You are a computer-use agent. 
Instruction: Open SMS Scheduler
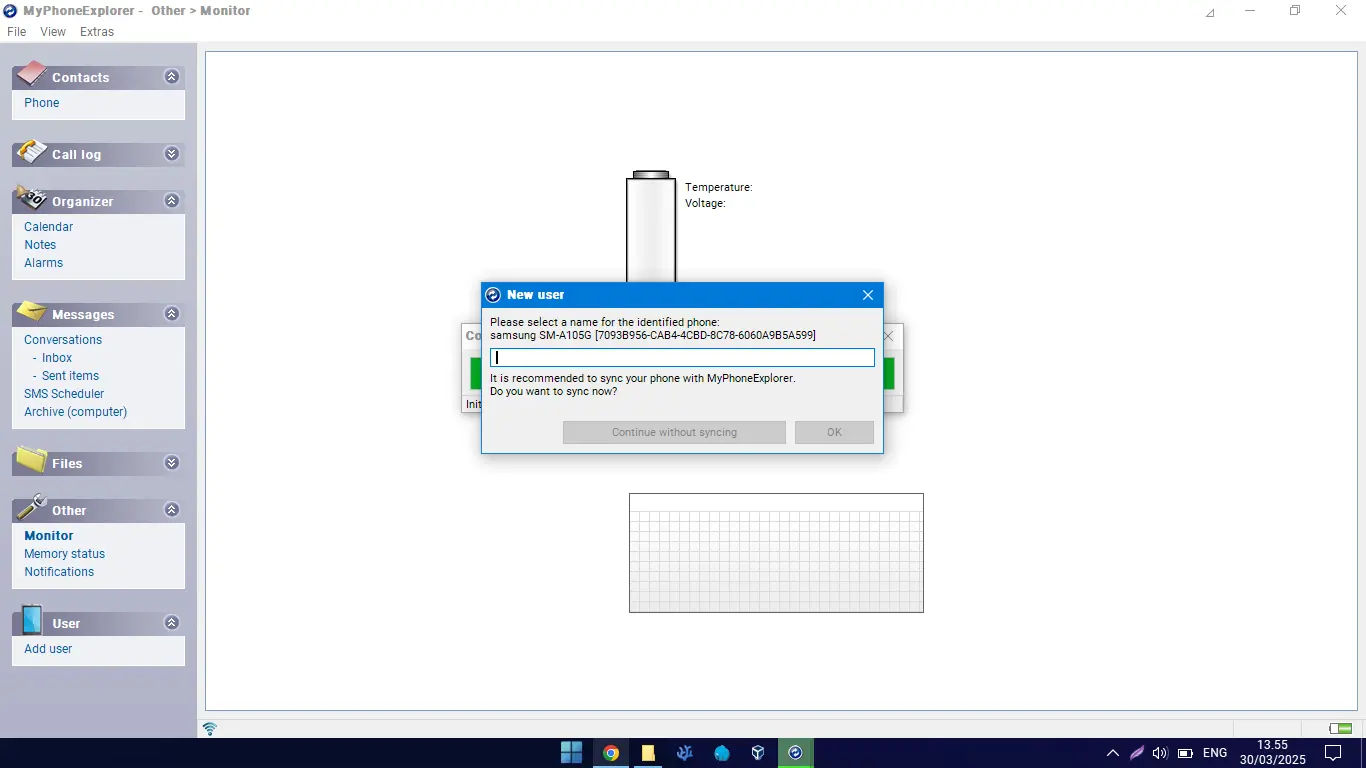pos(64,394)
